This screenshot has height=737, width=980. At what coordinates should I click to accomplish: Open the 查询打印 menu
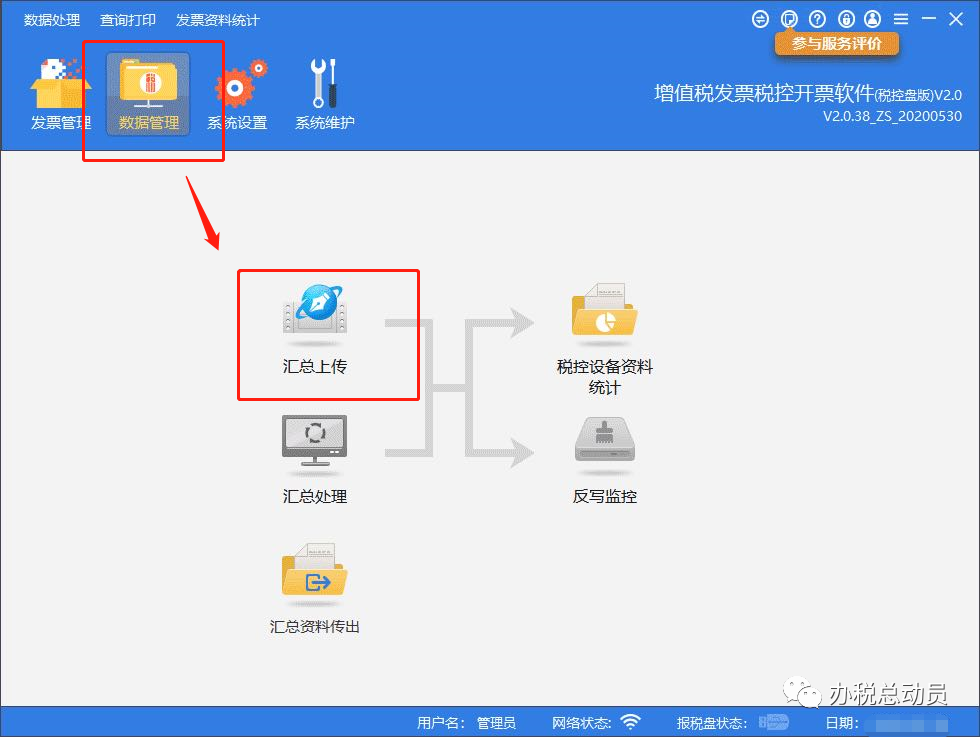(x=128, y=20)
